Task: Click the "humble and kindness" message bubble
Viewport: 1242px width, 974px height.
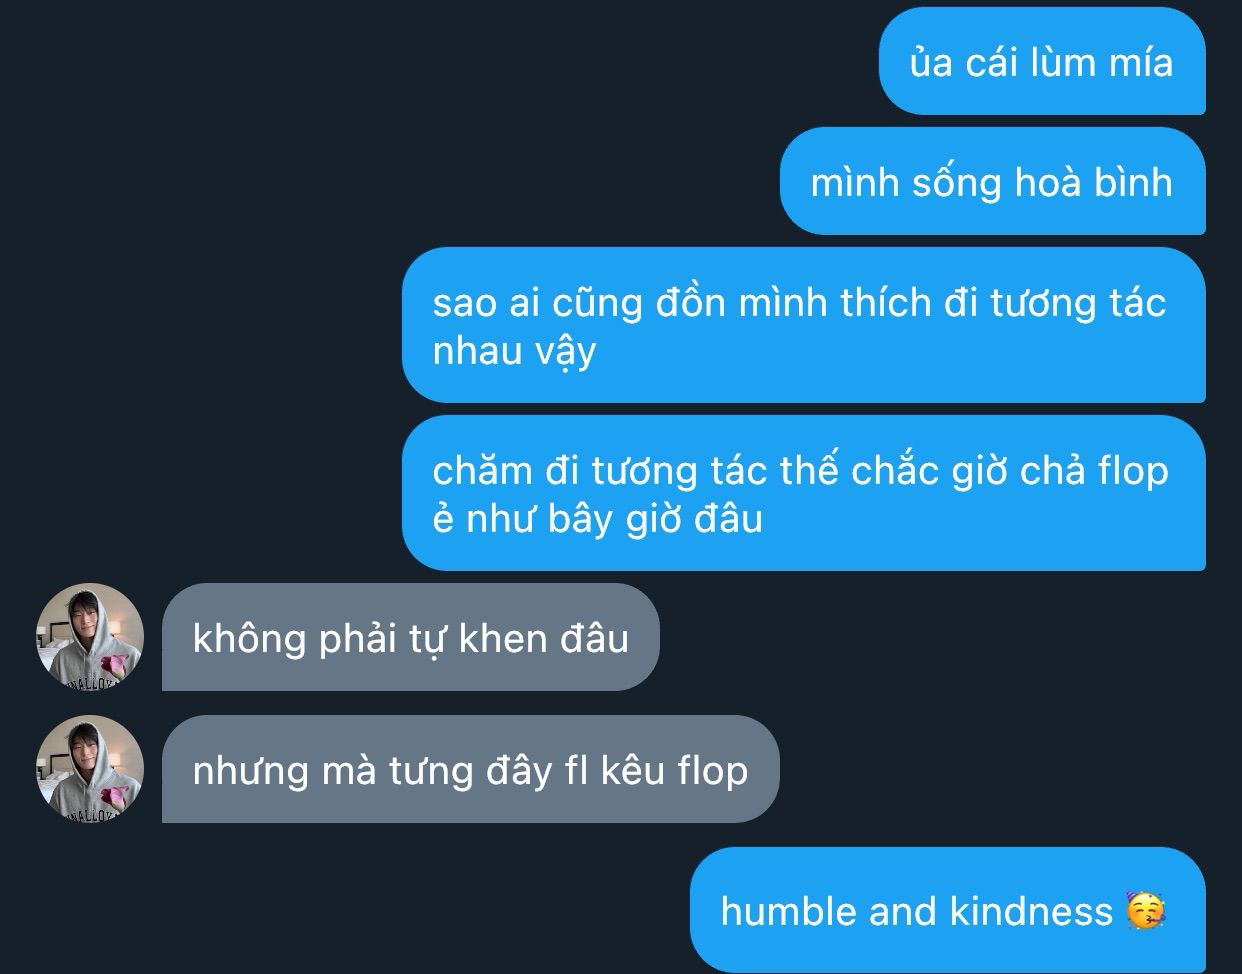Action: [948, 909]
